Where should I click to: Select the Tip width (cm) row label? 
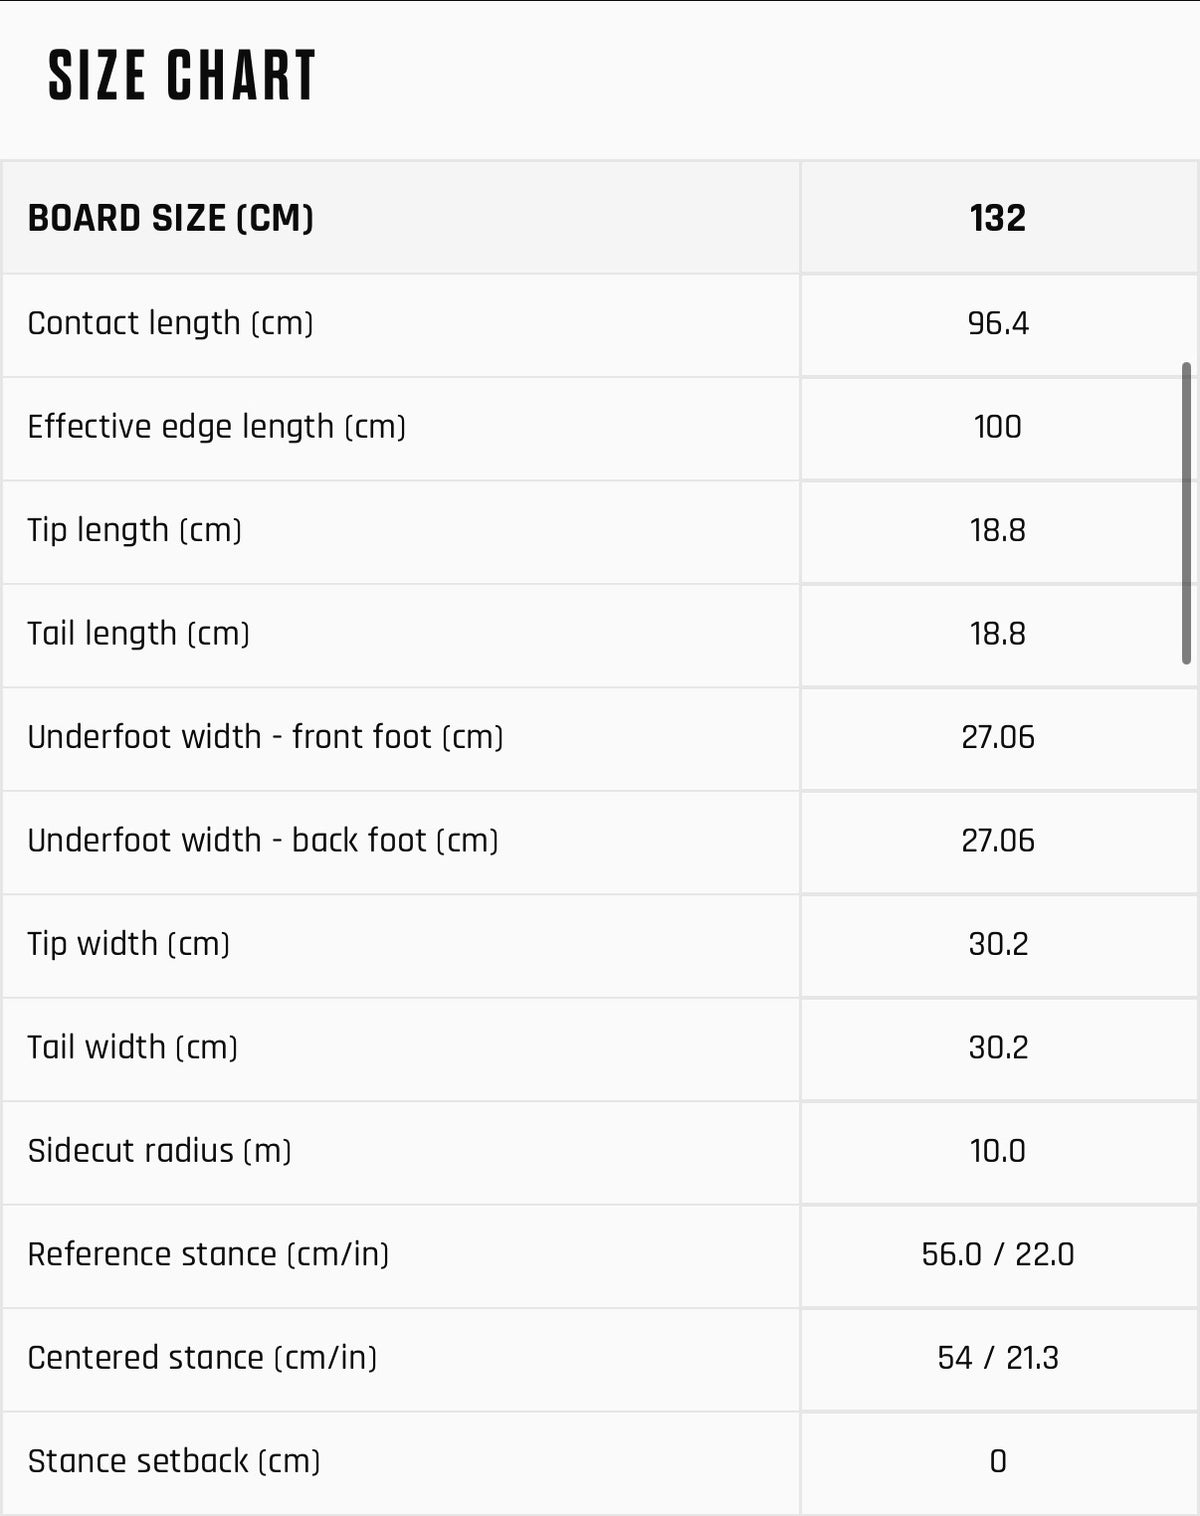click(128, 944)
